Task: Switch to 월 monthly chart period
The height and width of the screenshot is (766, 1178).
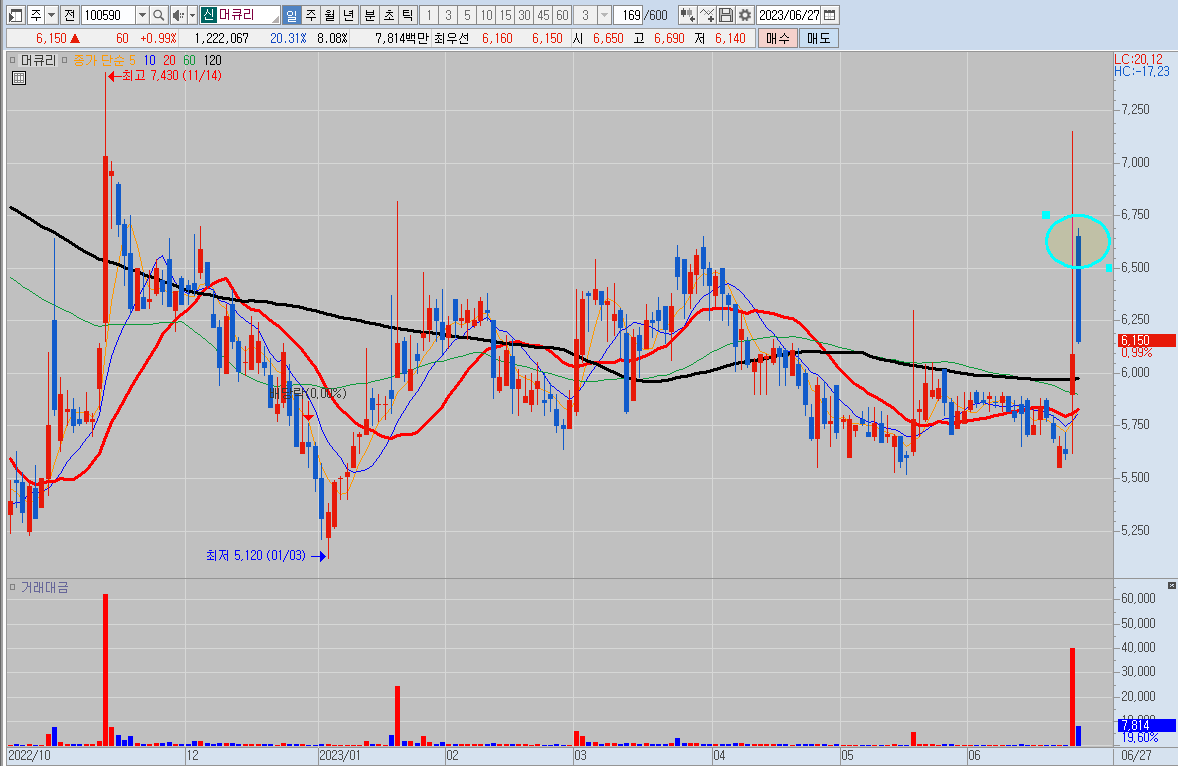Action: coord(329,15)
